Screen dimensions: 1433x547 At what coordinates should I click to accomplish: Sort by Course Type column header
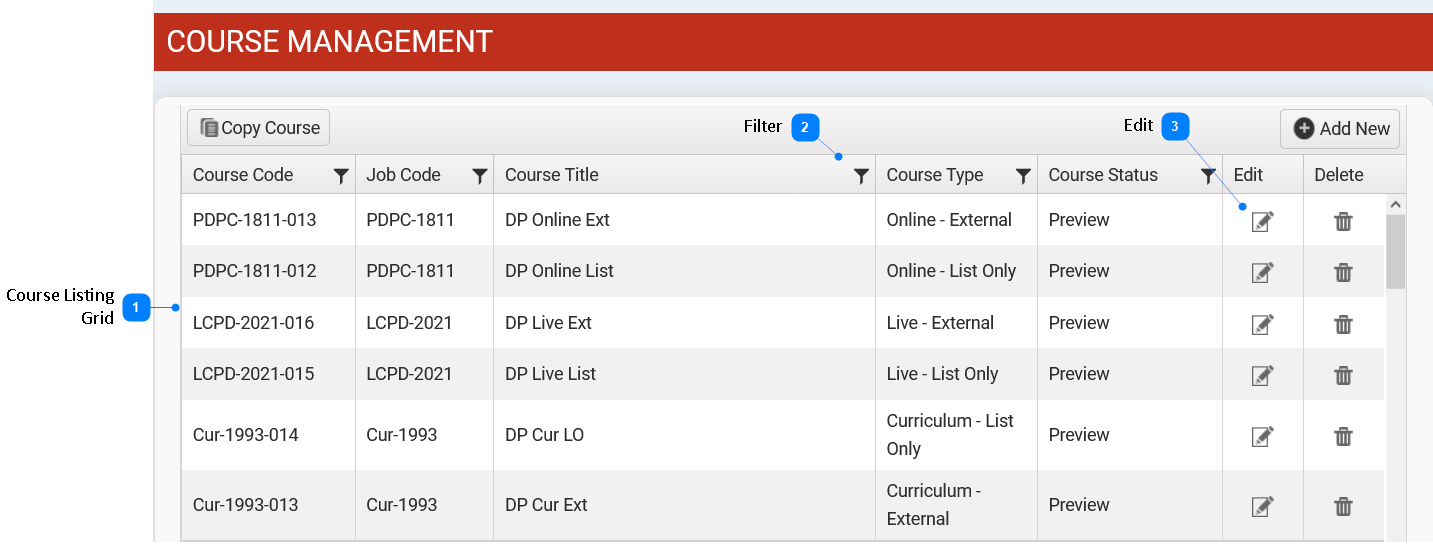(935, 175)
